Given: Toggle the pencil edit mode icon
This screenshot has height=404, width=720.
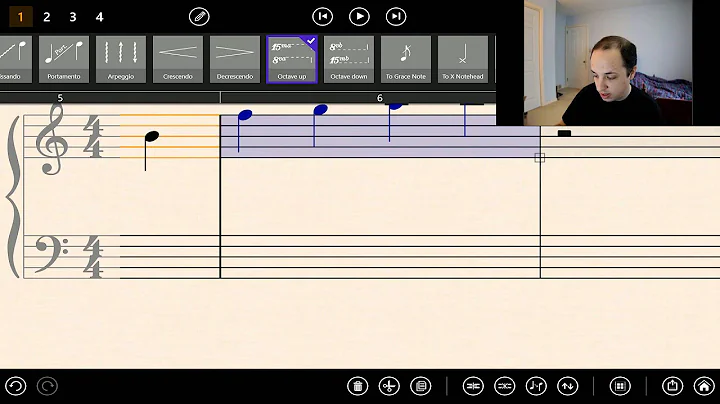Looking at the screenshot, I should 199,17.
